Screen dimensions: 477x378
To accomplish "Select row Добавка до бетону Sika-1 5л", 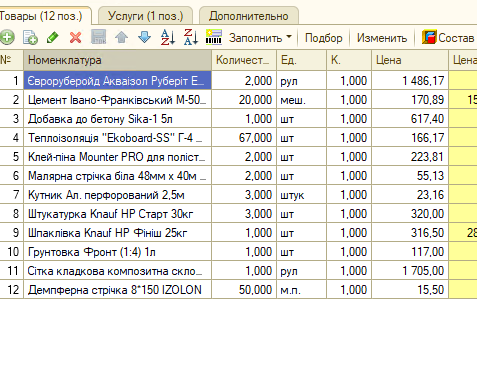I will tap(117, 118).
